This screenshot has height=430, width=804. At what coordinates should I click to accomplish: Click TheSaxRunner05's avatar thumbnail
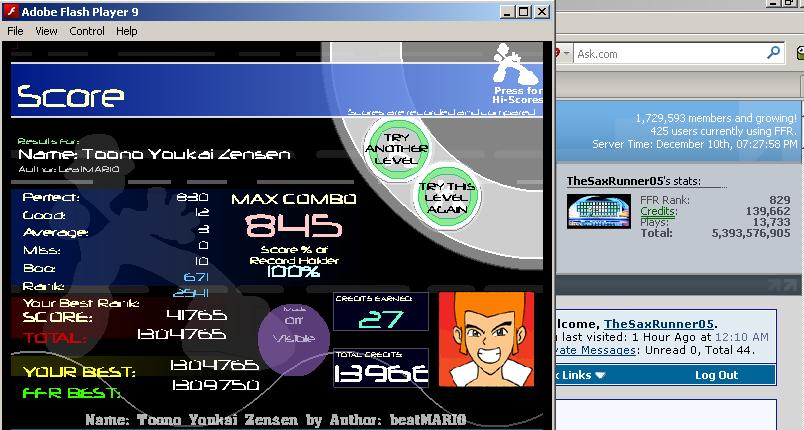pyautogui.click(x=599, y=211)
